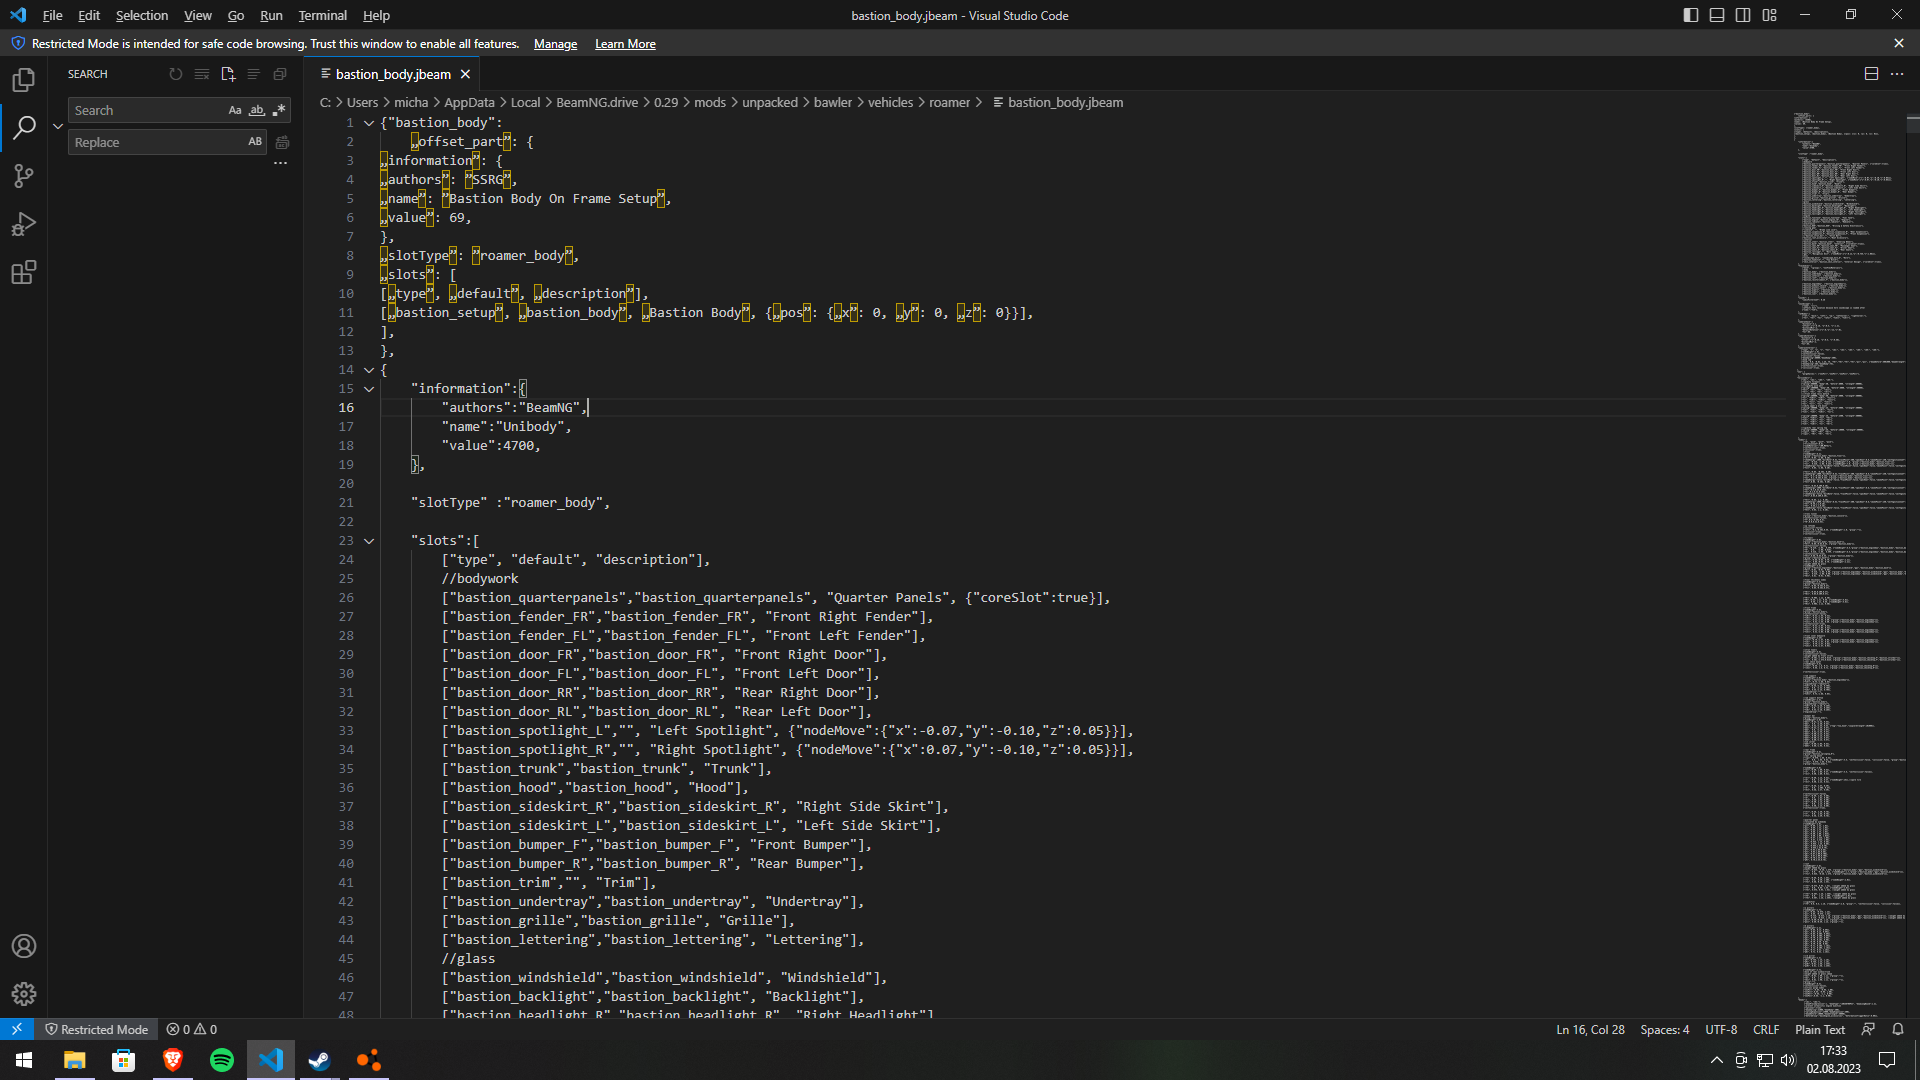
Task: Click the split editor icon
Action: [x=1871, y=74]
